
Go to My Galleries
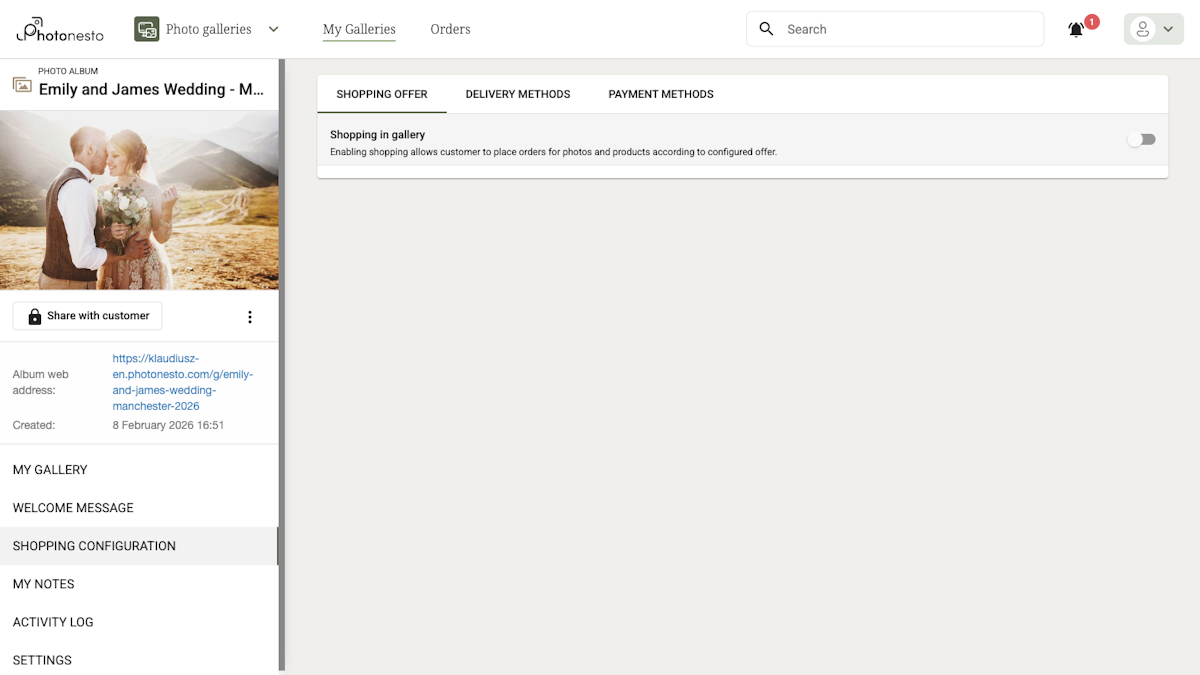(x=358, y=29)
